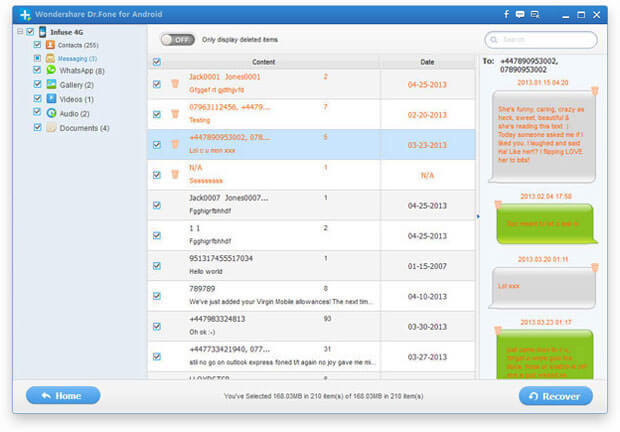Image resolution: width=620 pixels, height=432 pixels.
Task: Toggle Only display deleted items switch
Action: tap(178, 40)
